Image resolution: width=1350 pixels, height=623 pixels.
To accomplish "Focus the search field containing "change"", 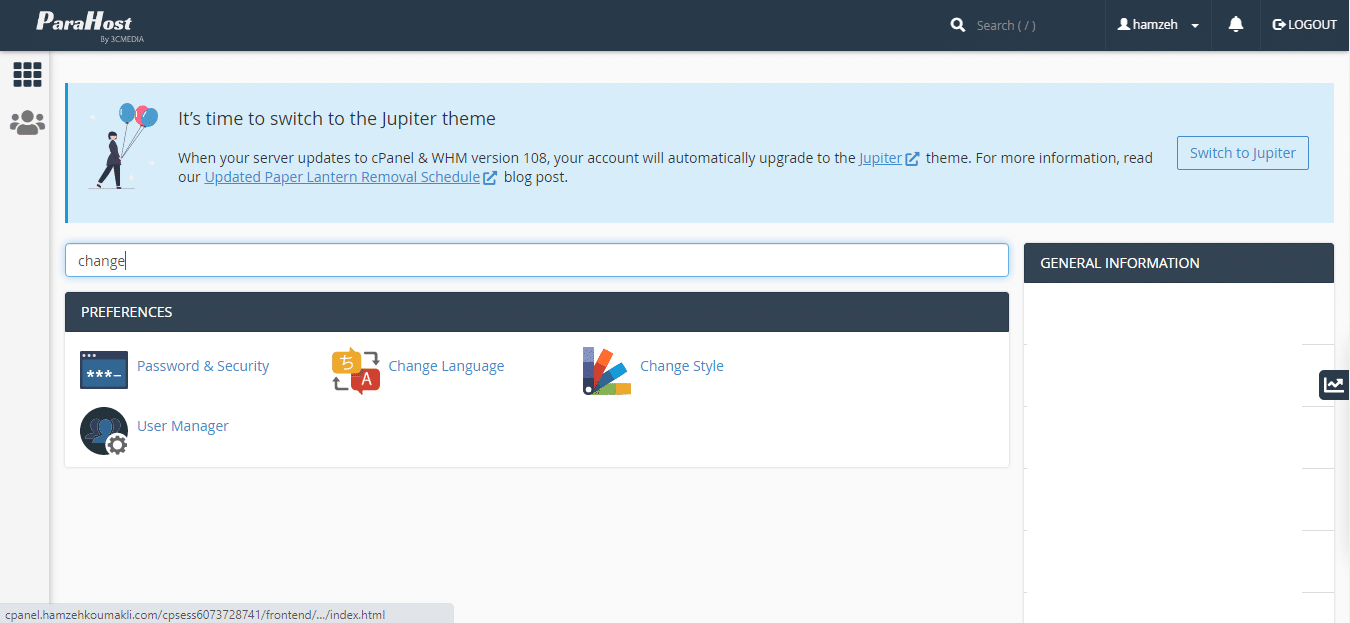I will click(x=536, y=260).
